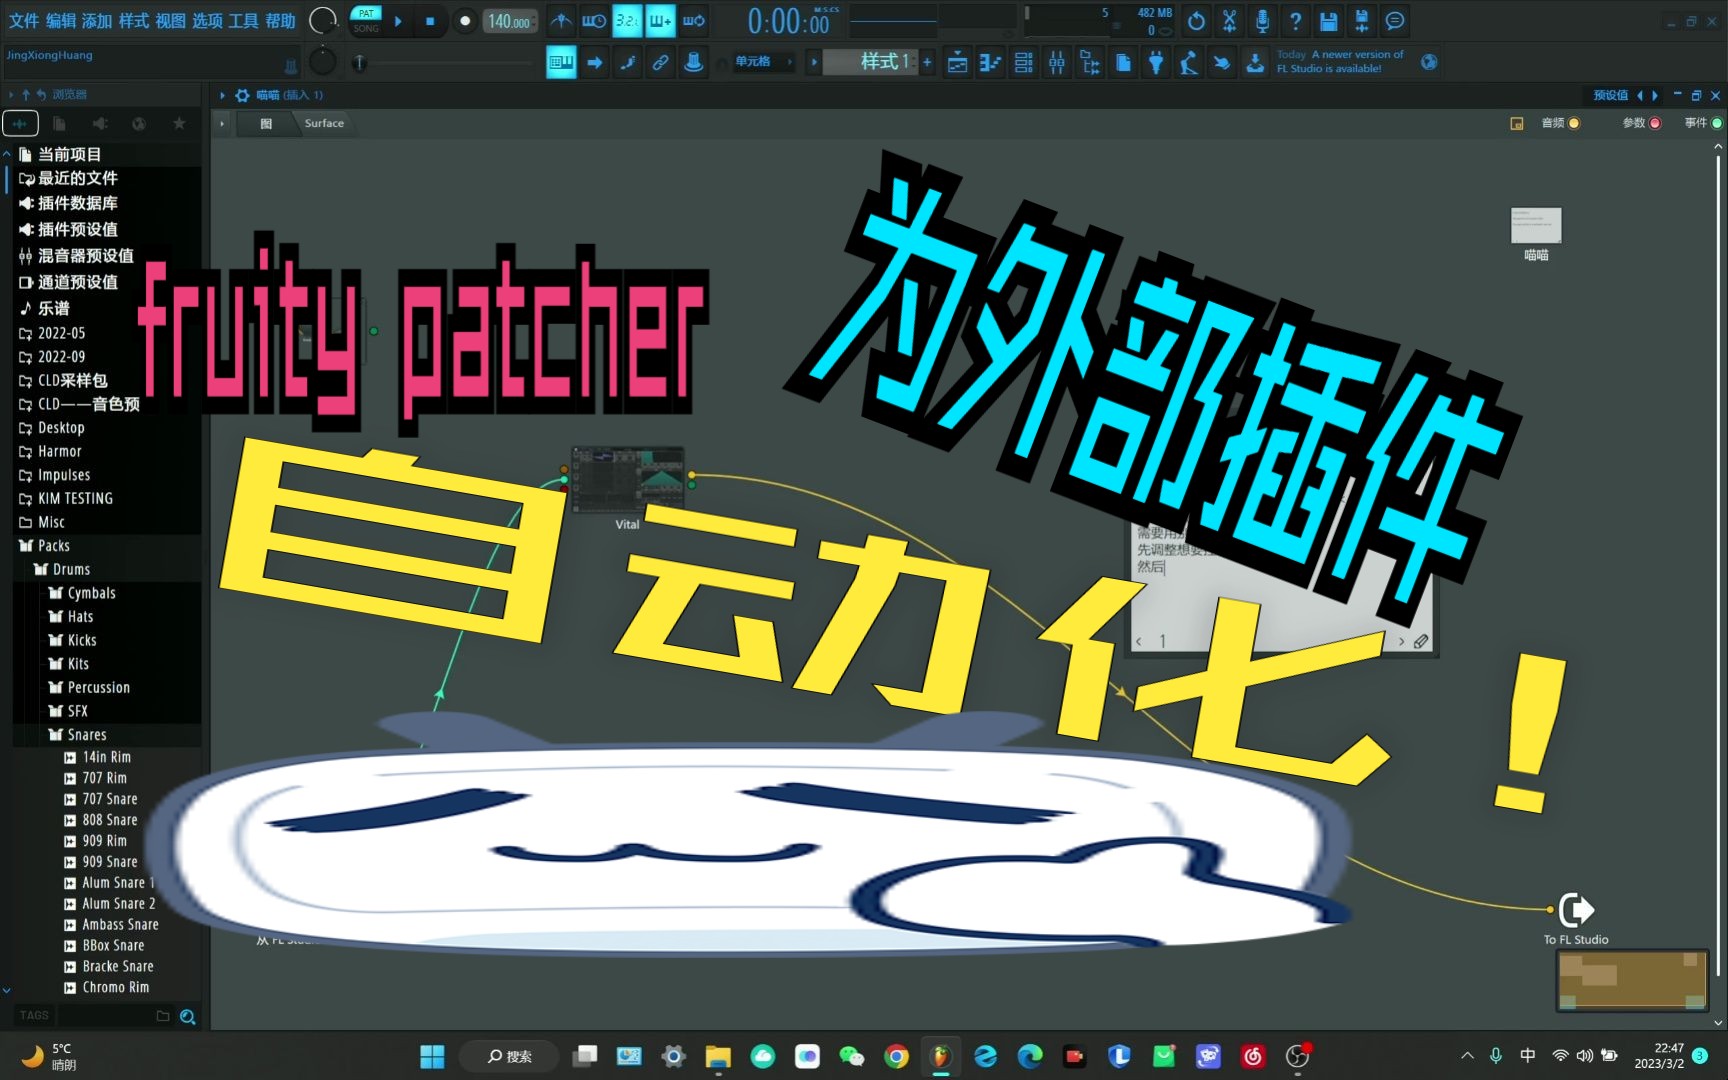The height and width of the screenshot is (1080, 1728).
Task: Open the Piano roll icon
Action: (990, 62)
